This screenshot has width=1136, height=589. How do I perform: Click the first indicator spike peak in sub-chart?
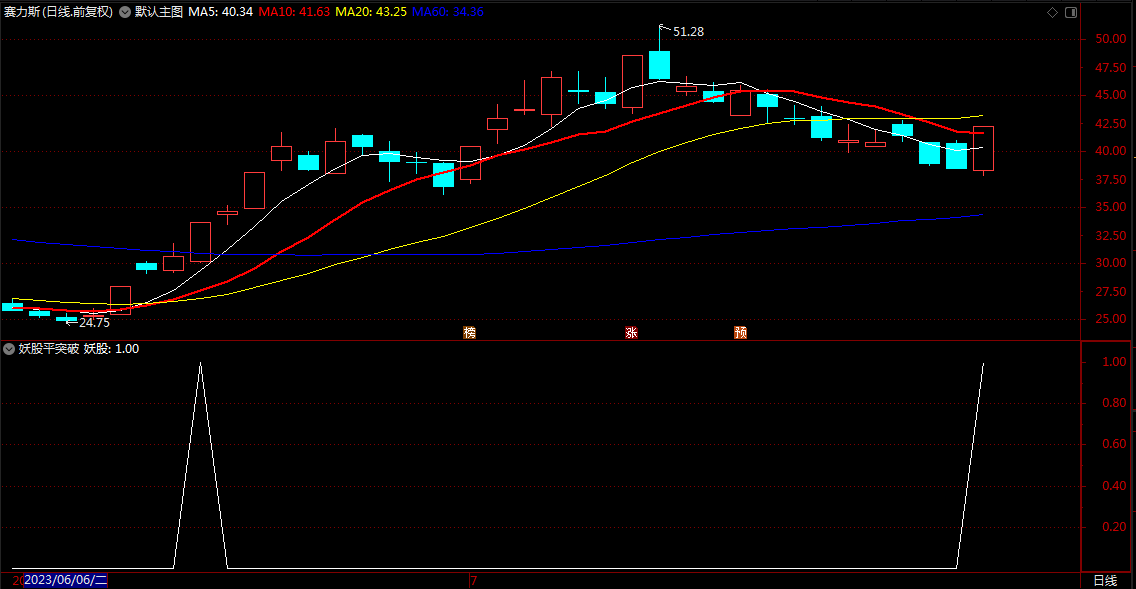201,364
